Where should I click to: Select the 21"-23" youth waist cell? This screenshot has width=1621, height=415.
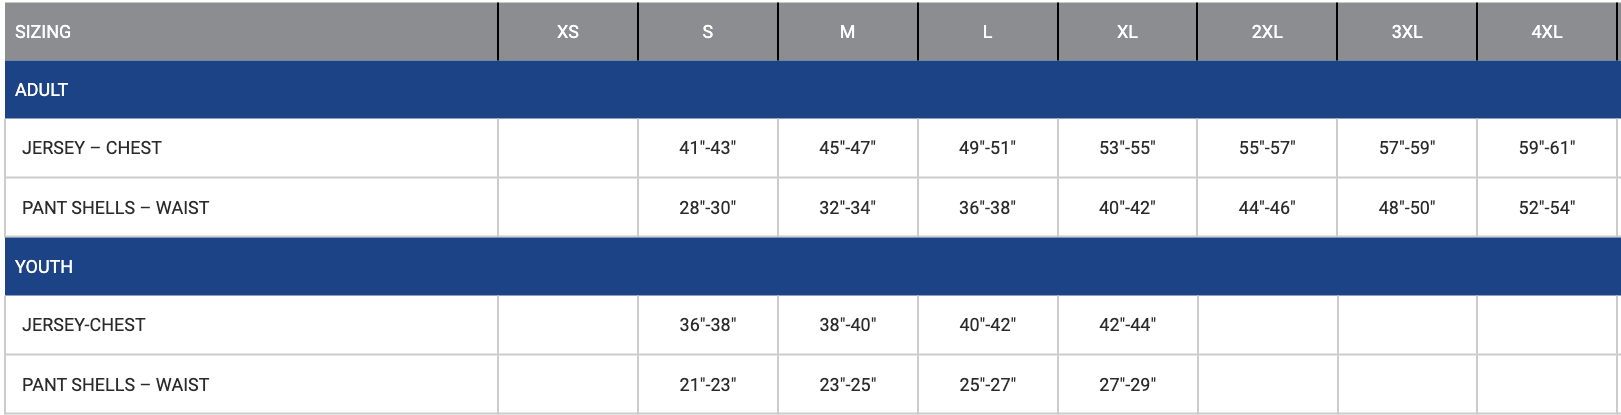point(707,385)
